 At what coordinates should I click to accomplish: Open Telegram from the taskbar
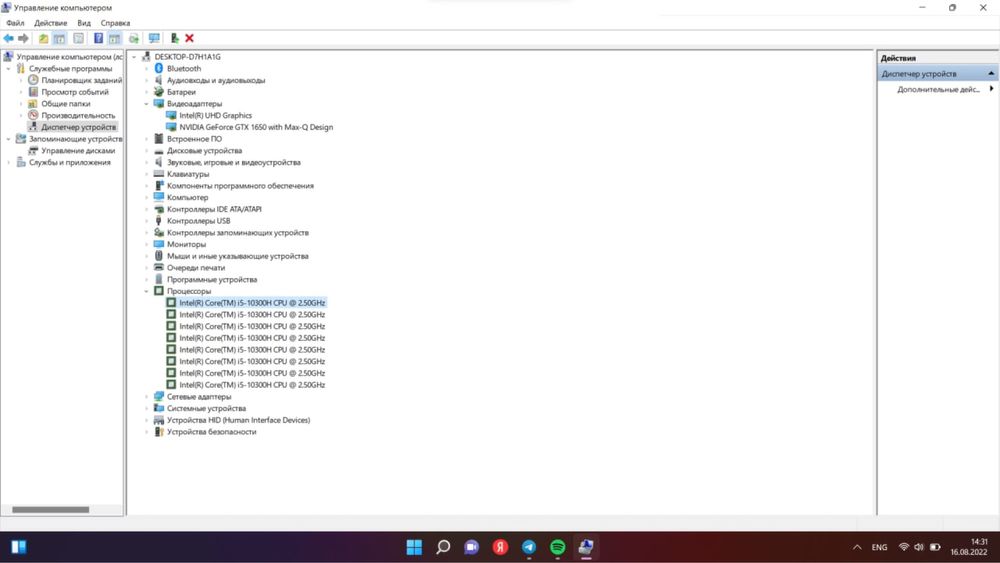tap(529, 547)
